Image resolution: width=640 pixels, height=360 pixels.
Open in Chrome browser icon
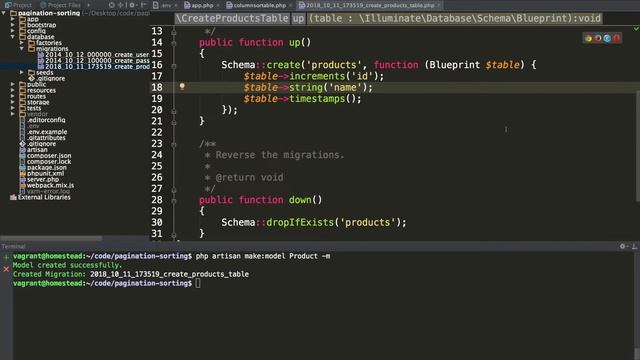coord(588,38)
